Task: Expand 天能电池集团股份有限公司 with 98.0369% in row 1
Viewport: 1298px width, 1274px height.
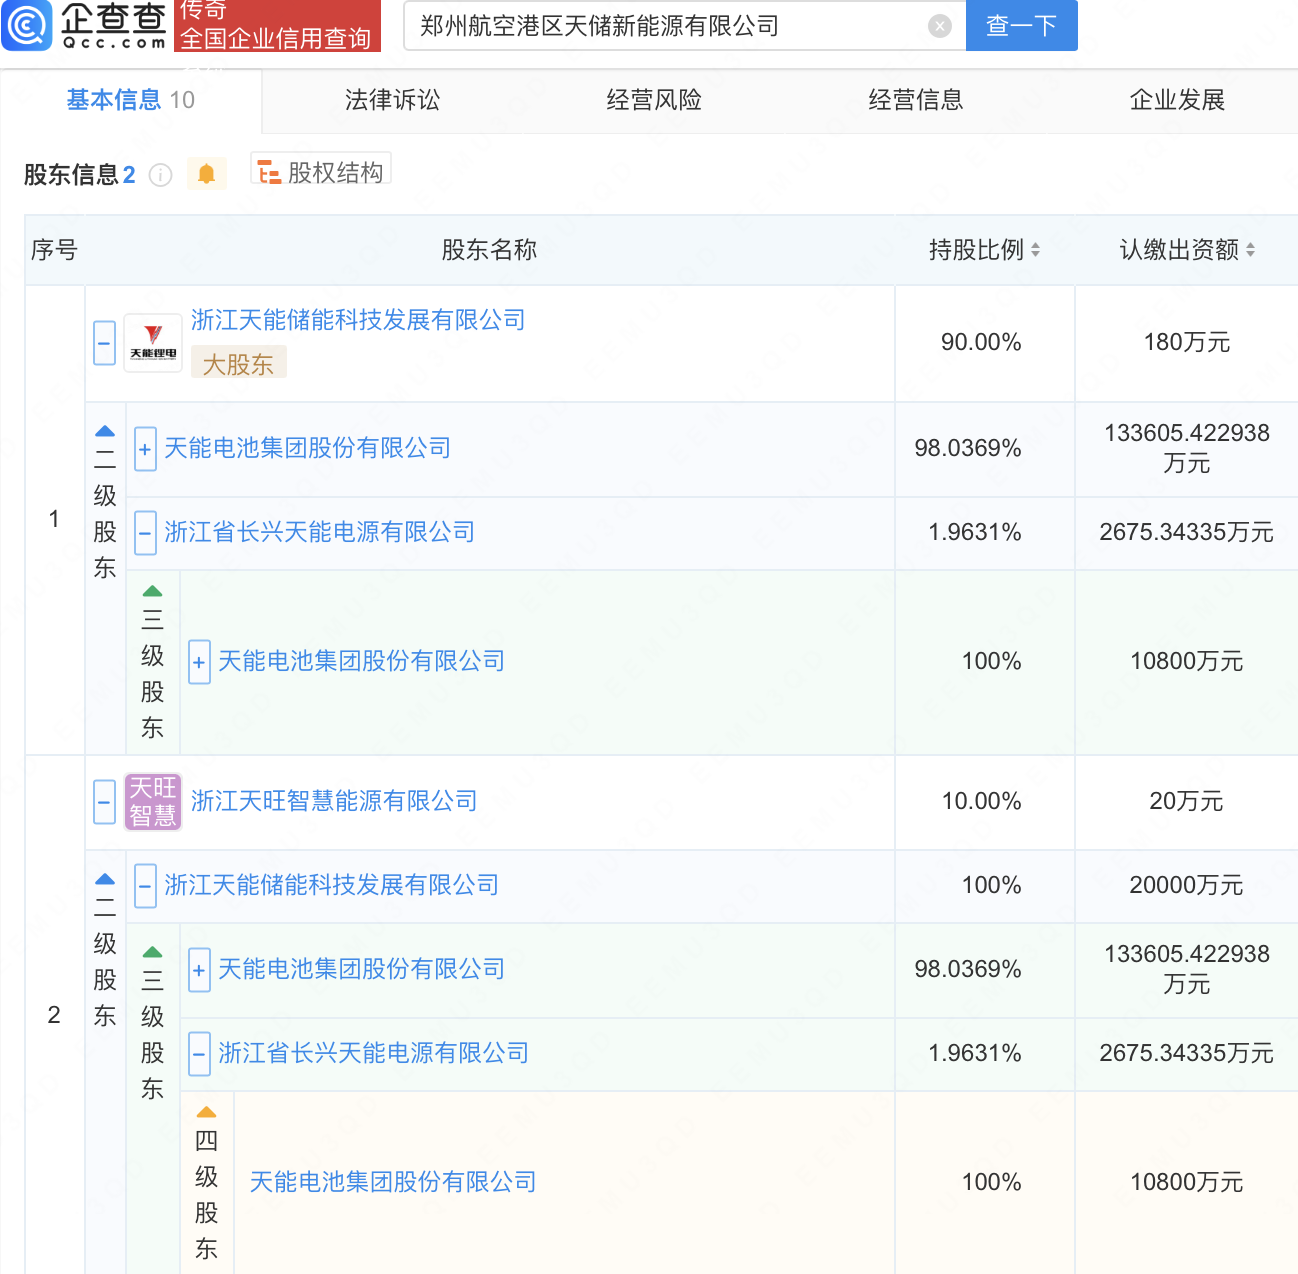Action: 145,449
